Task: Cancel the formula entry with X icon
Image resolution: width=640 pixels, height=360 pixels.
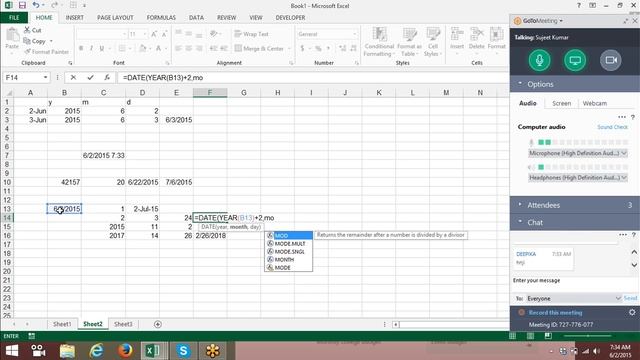Action: 73,78
